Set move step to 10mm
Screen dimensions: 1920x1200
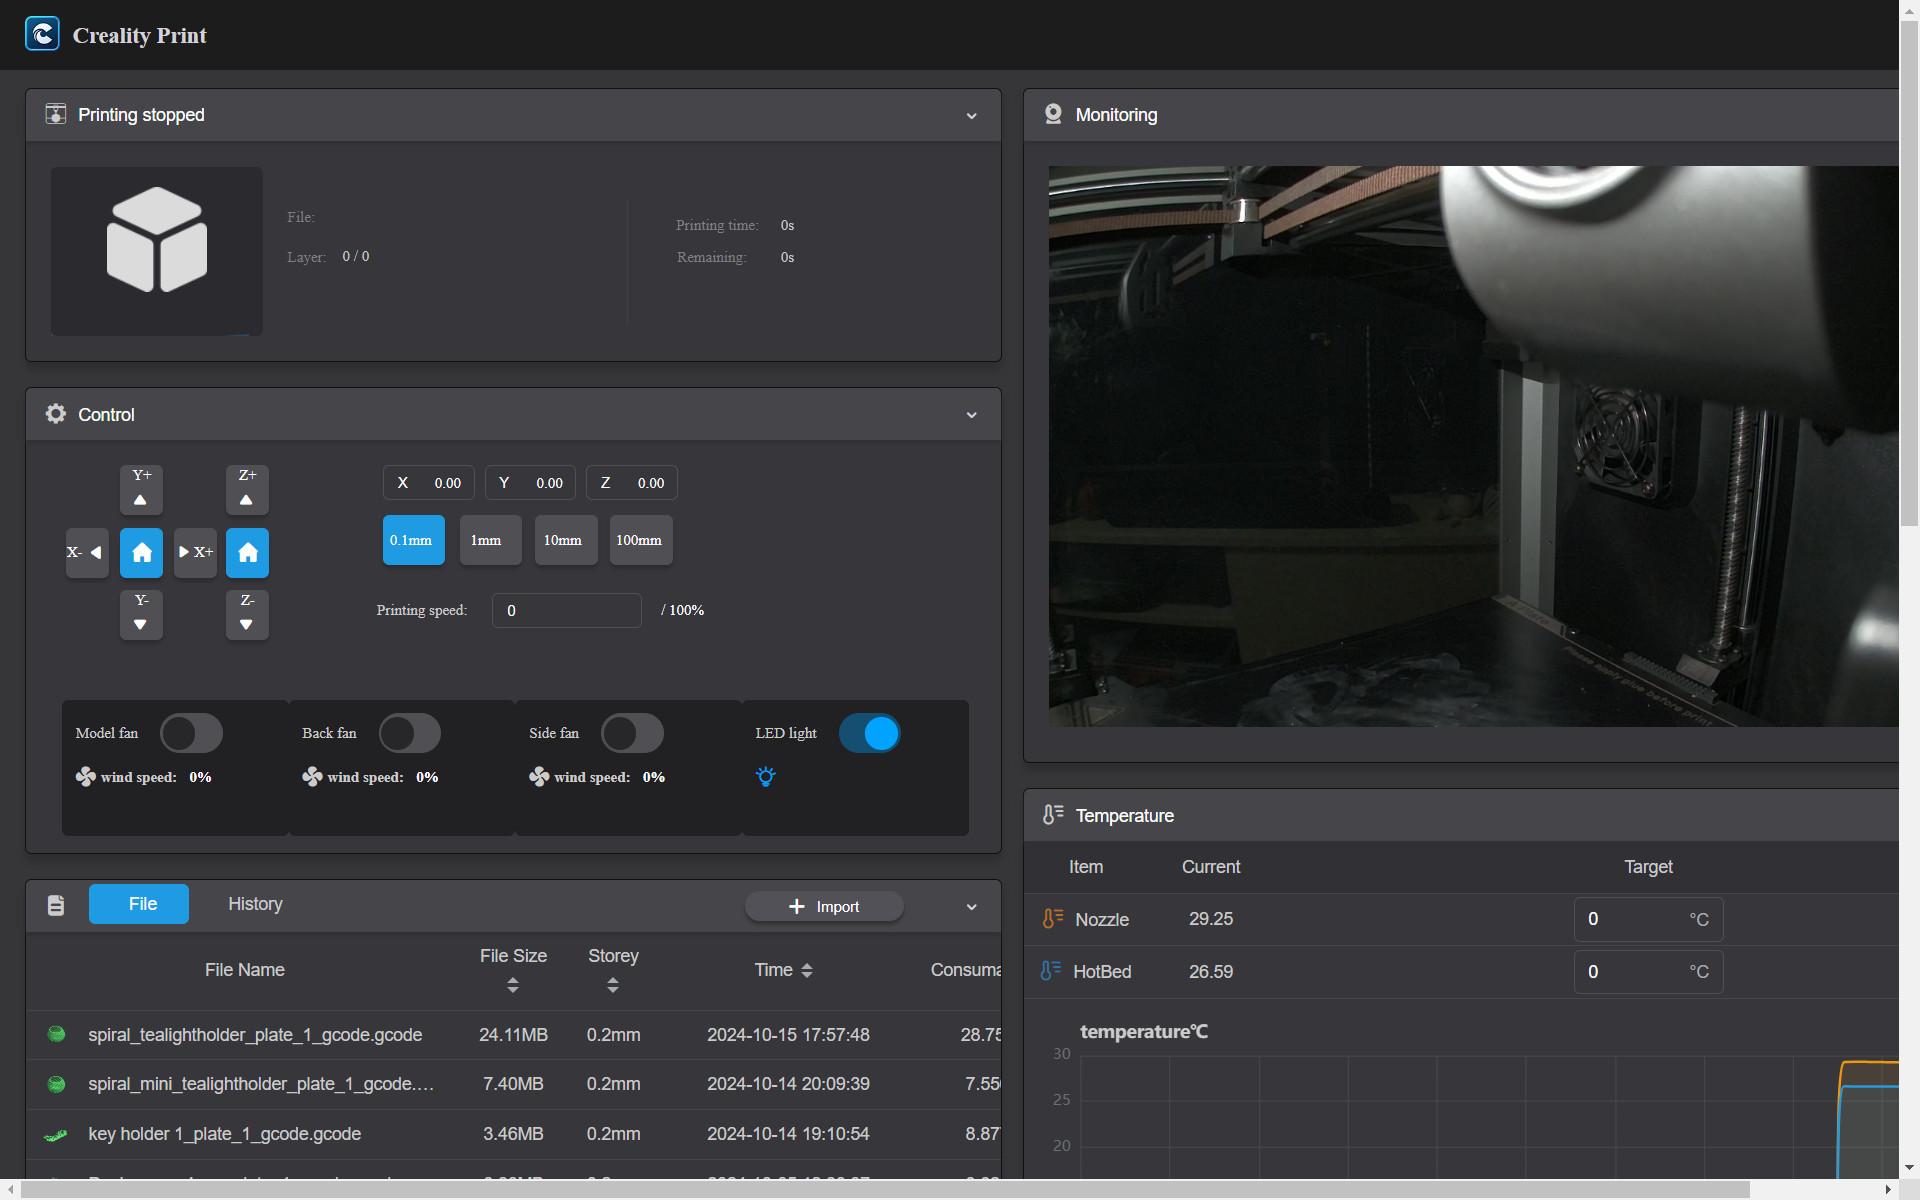(x=565, y=540)
